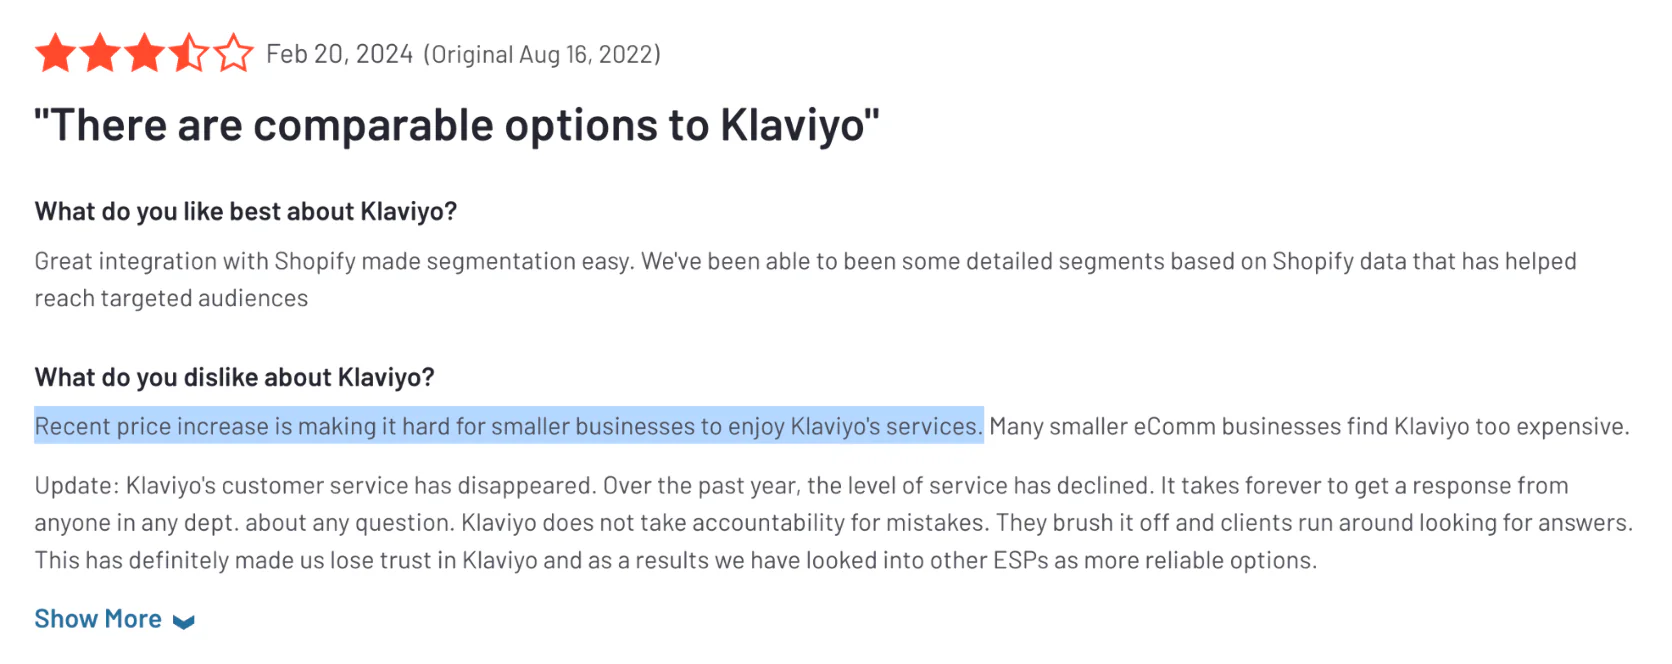Image resolution: width=1672 pixels, height=664 pixels.
Task: Click the second filled rating star
Action: click(x=100, y=53)
